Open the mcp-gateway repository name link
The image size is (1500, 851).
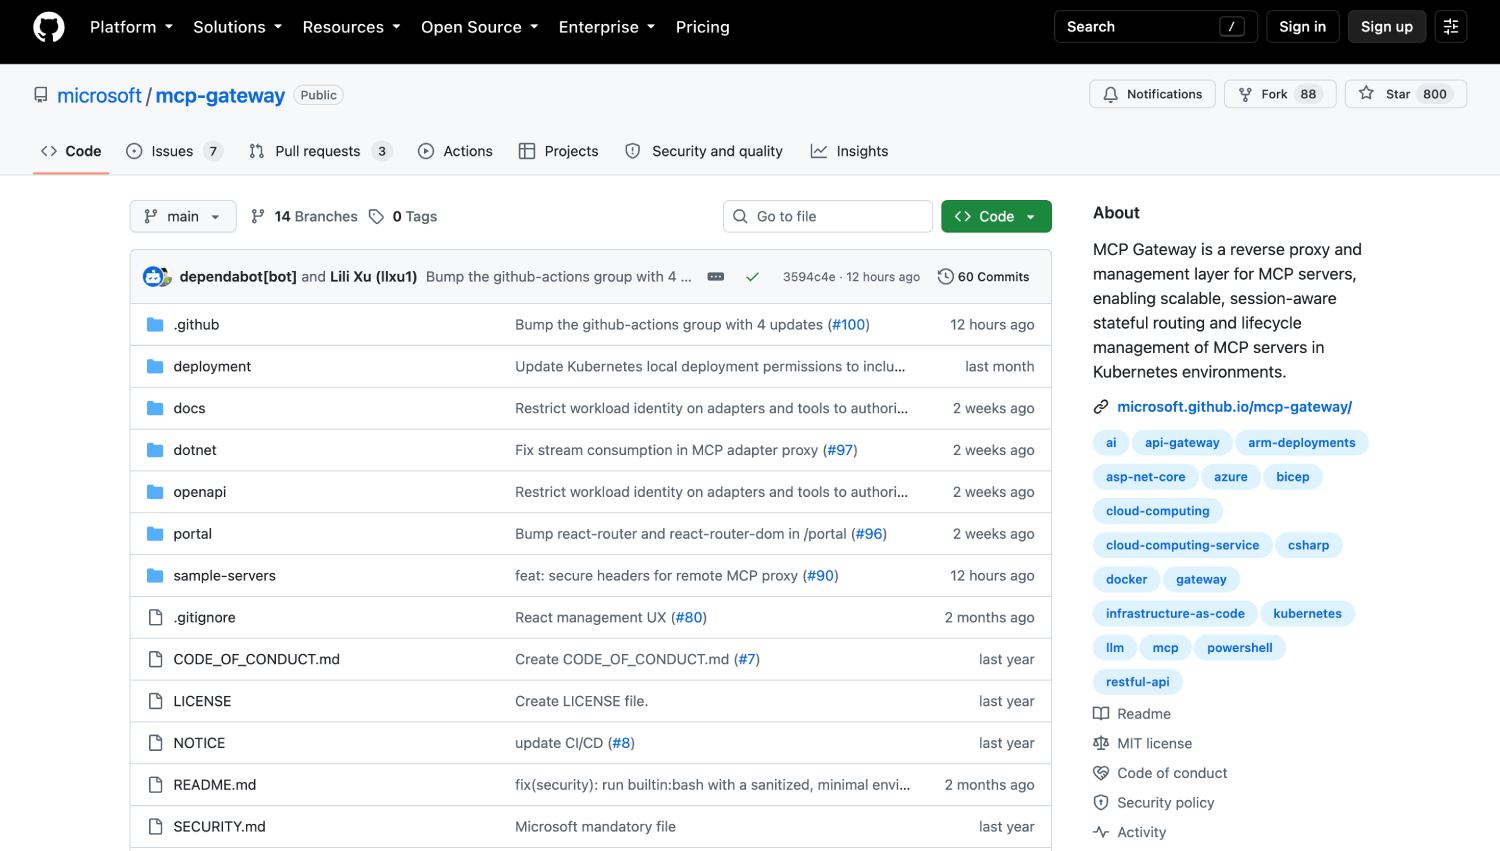tap(220, 96)
